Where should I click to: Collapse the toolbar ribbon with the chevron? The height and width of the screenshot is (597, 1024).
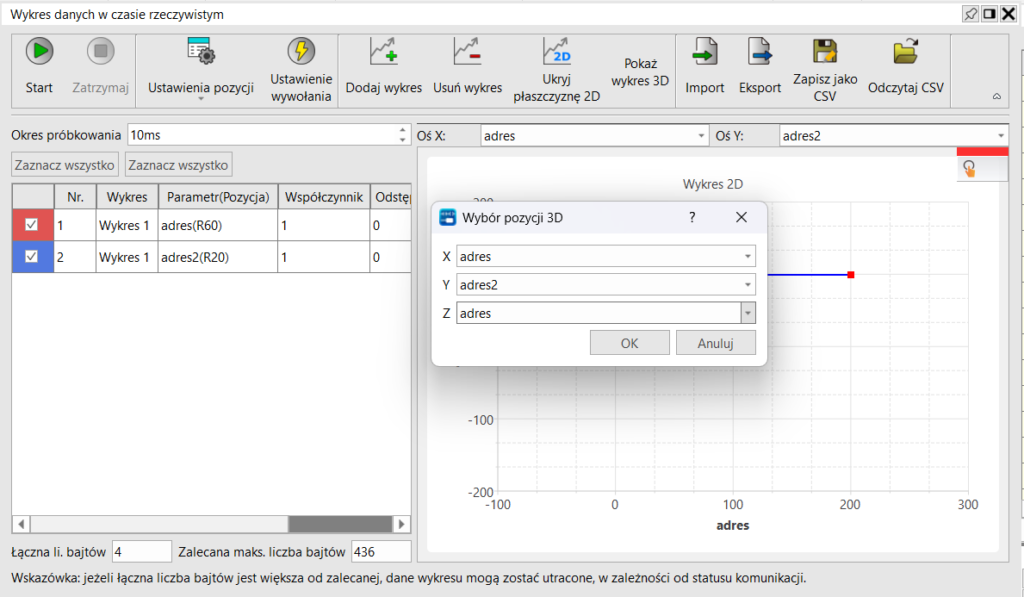(997, 96)
